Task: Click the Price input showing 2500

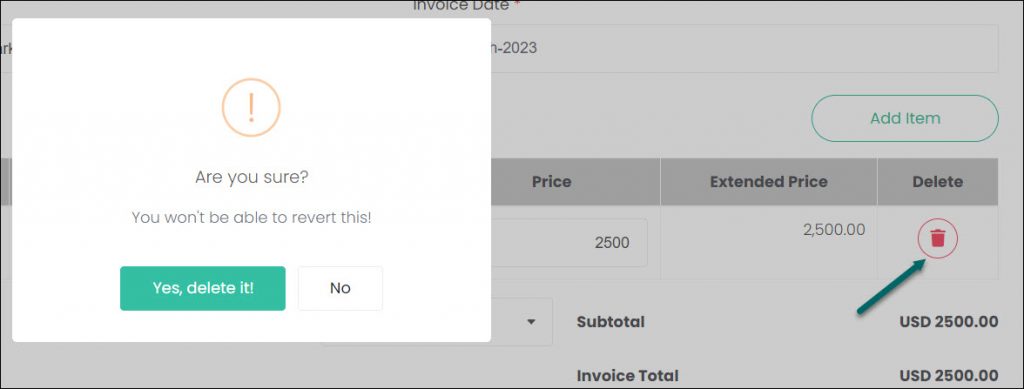Action: [x=569, y=243]
